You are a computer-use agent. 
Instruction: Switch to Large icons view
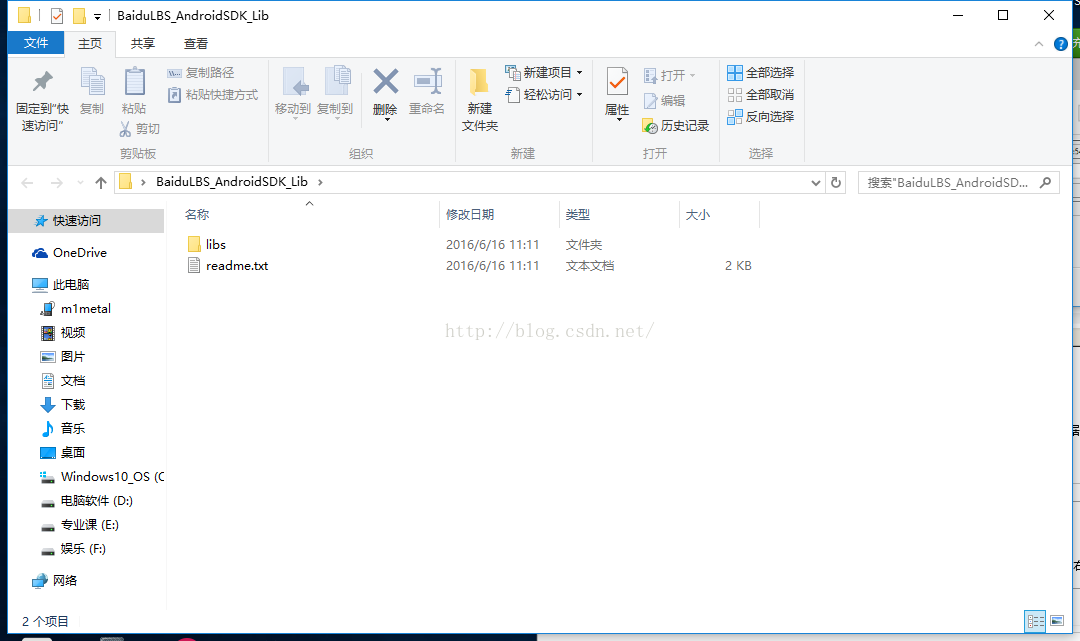coord(1057,621)
